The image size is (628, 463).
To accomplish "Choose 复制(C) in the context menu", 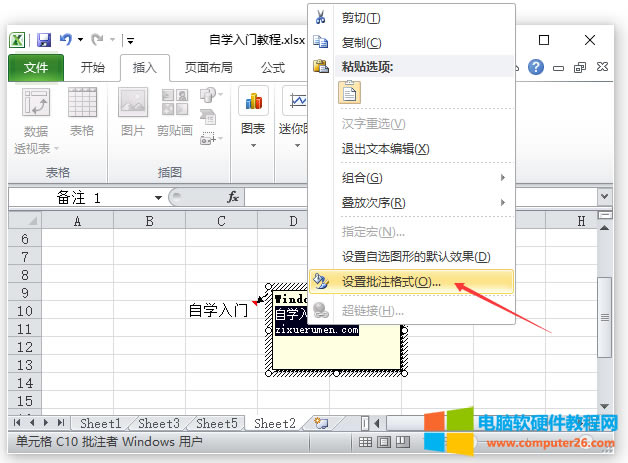I will coord(411,42).
